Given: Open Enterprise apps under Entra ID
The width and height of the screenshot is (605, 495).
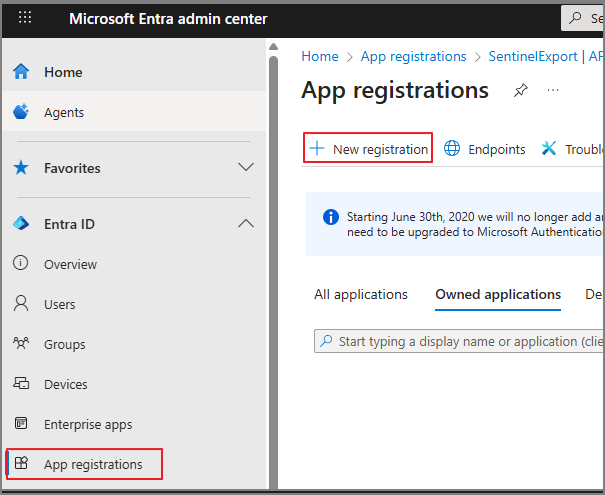Looking at the screenshot, I should (x=134, y=424).
